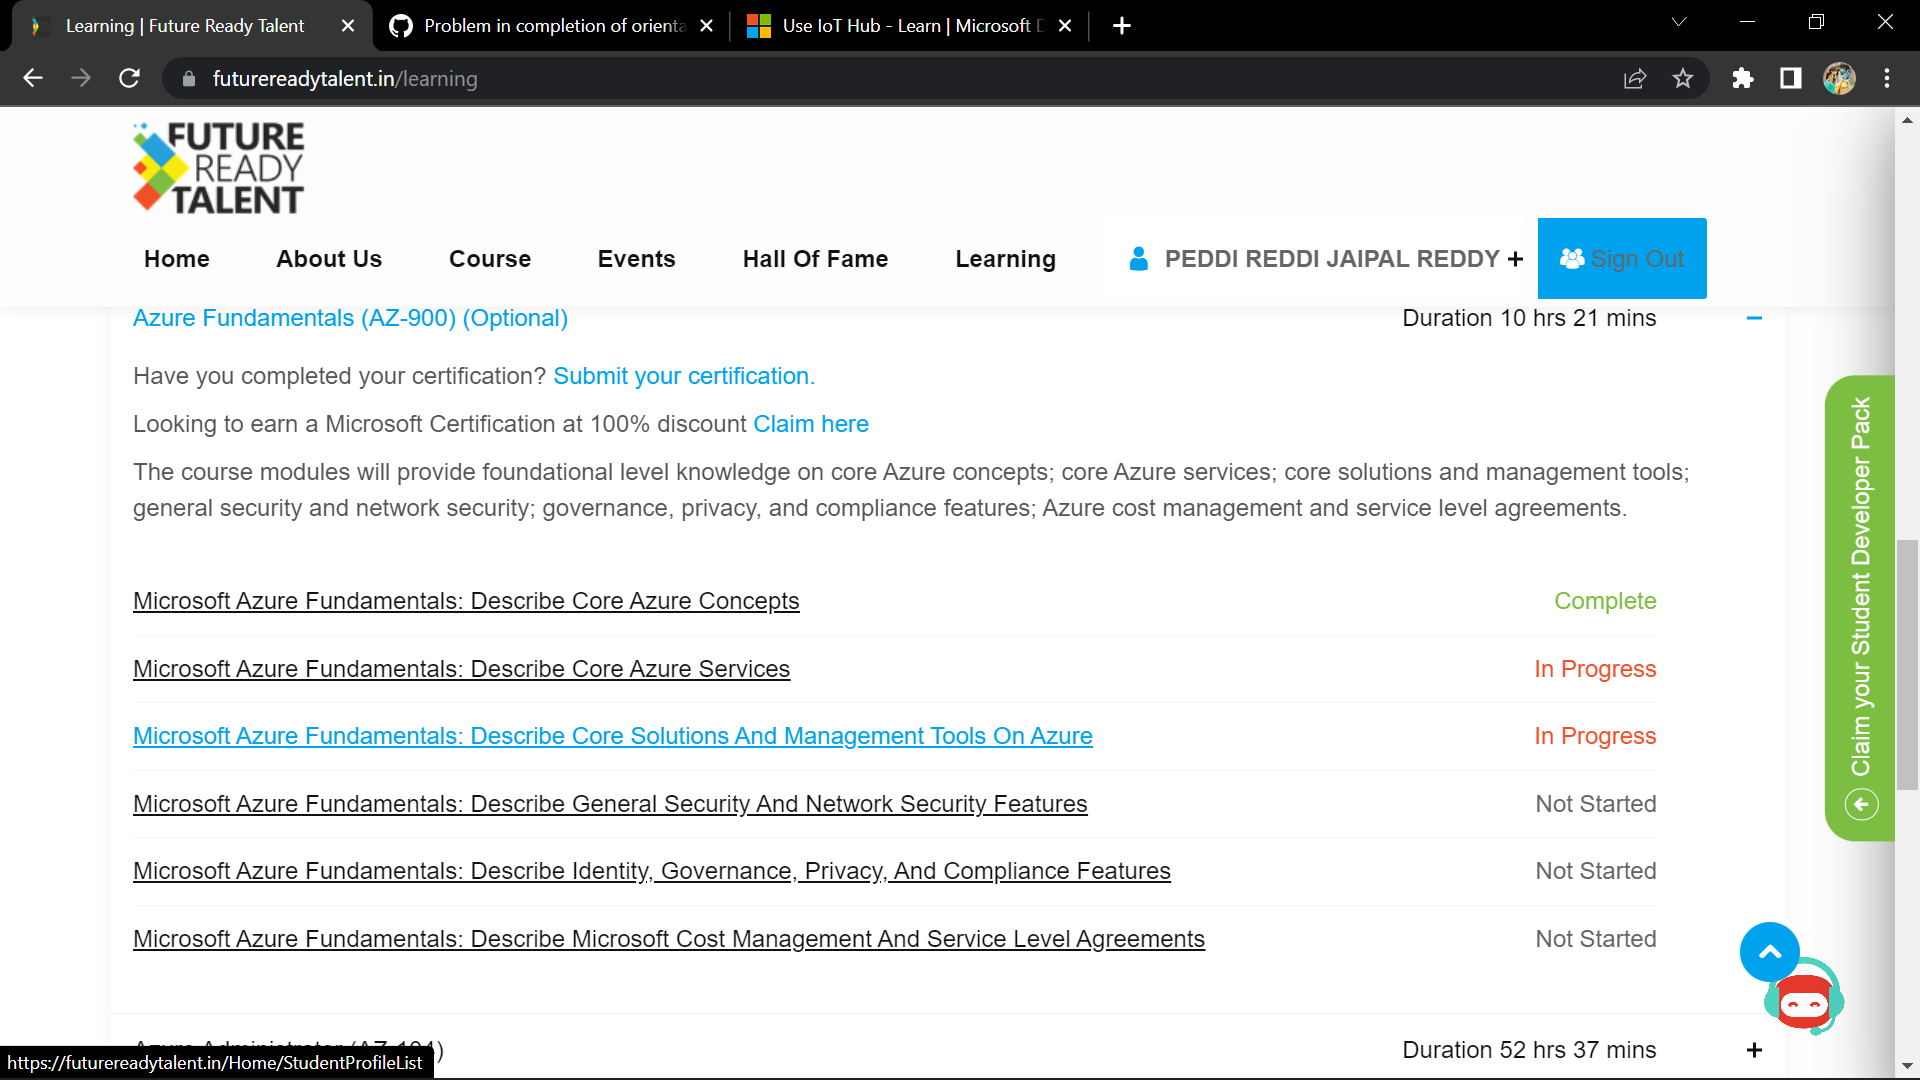Click the Sign Out button

point(1622,259)
